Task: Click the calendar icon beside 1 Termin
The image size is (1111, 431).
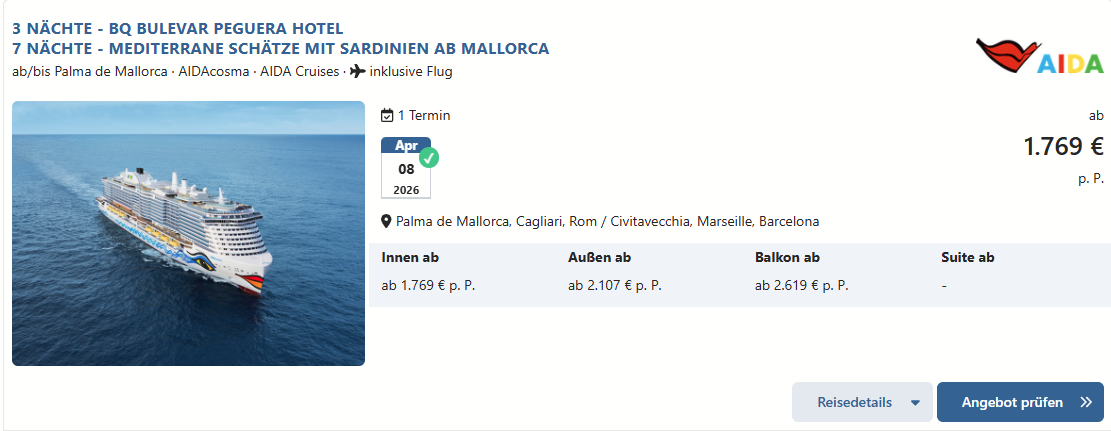Action: 387,116
